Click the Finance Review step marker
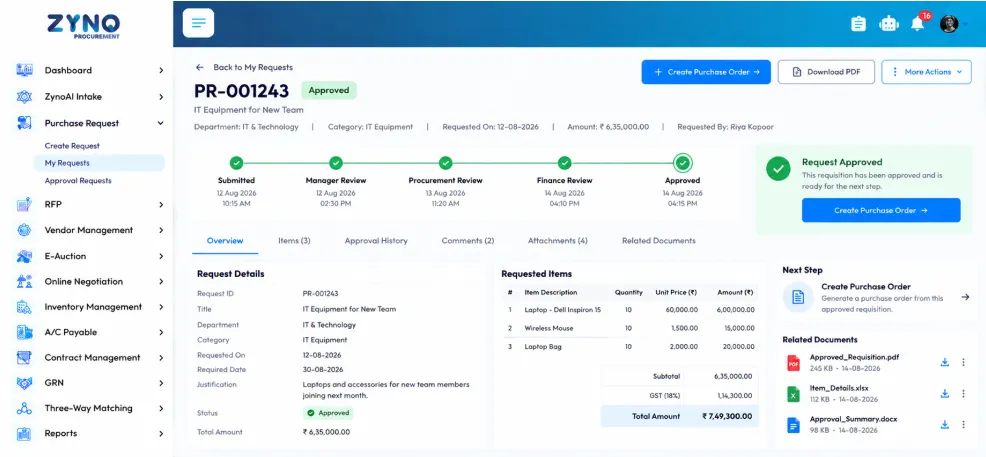The height and width of the screenshot is (457, 986). tap(565, 163)
